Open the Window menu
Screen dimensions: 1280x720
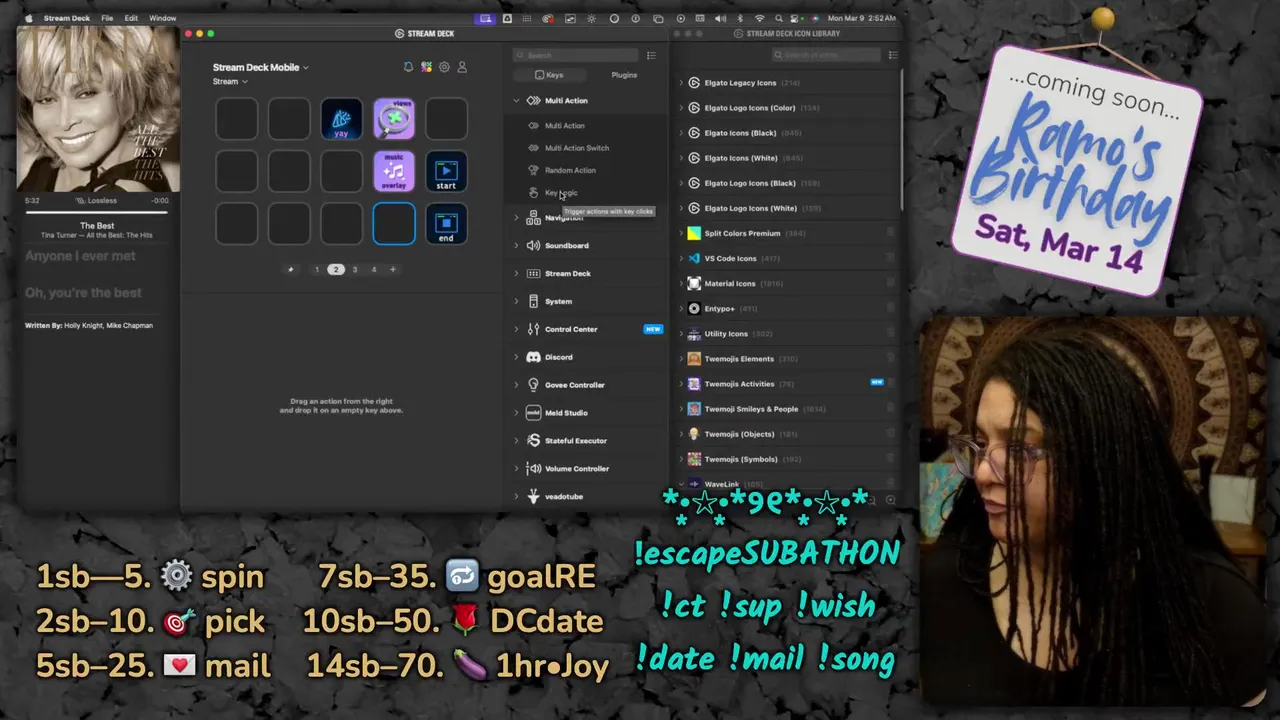tap(163, 18)
